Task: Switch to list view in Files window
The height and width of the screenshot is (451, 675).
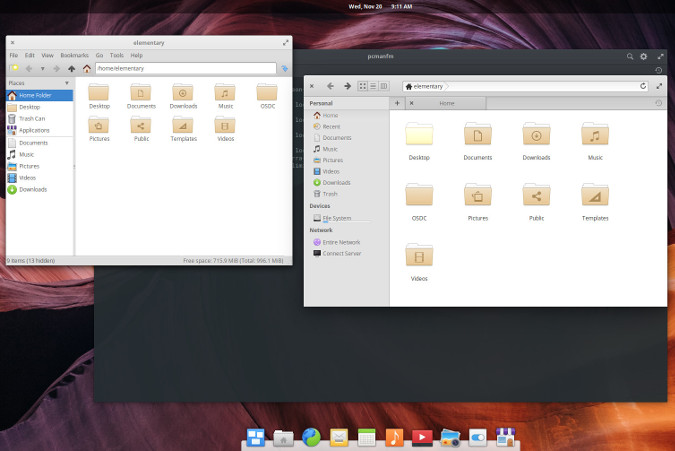Action: (x=372, y=86)
